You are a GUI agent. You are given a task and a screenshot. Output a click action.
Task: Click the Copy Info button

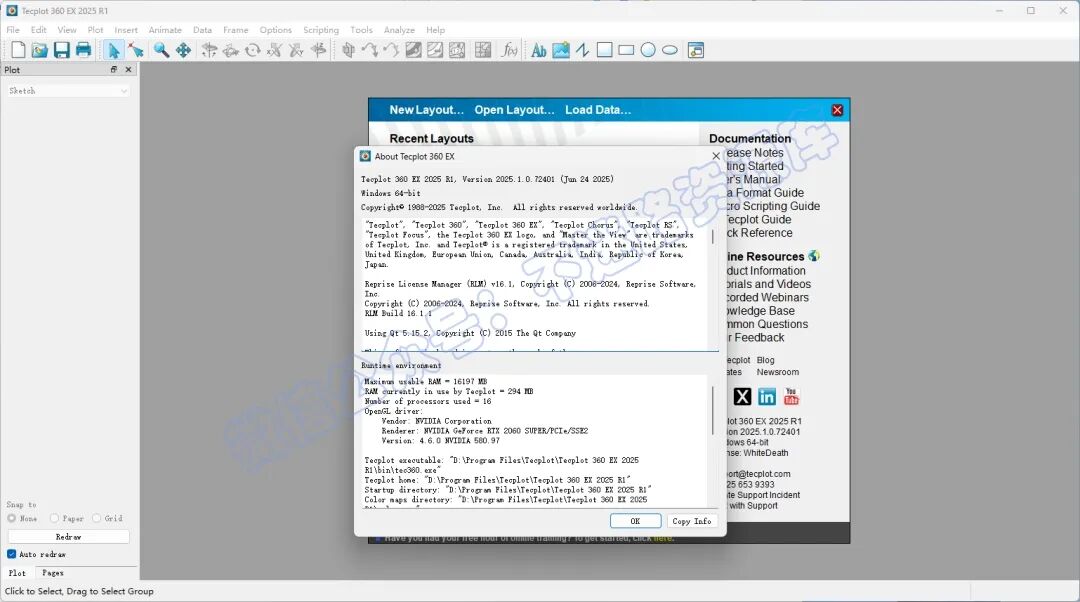(692, 521)
